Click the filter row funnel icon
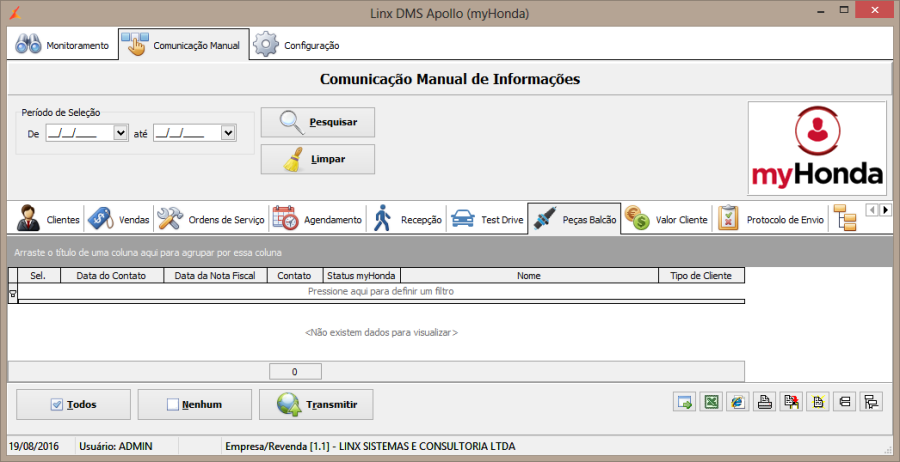The width and height of the screenshot is (900, 462). point(13,294)
